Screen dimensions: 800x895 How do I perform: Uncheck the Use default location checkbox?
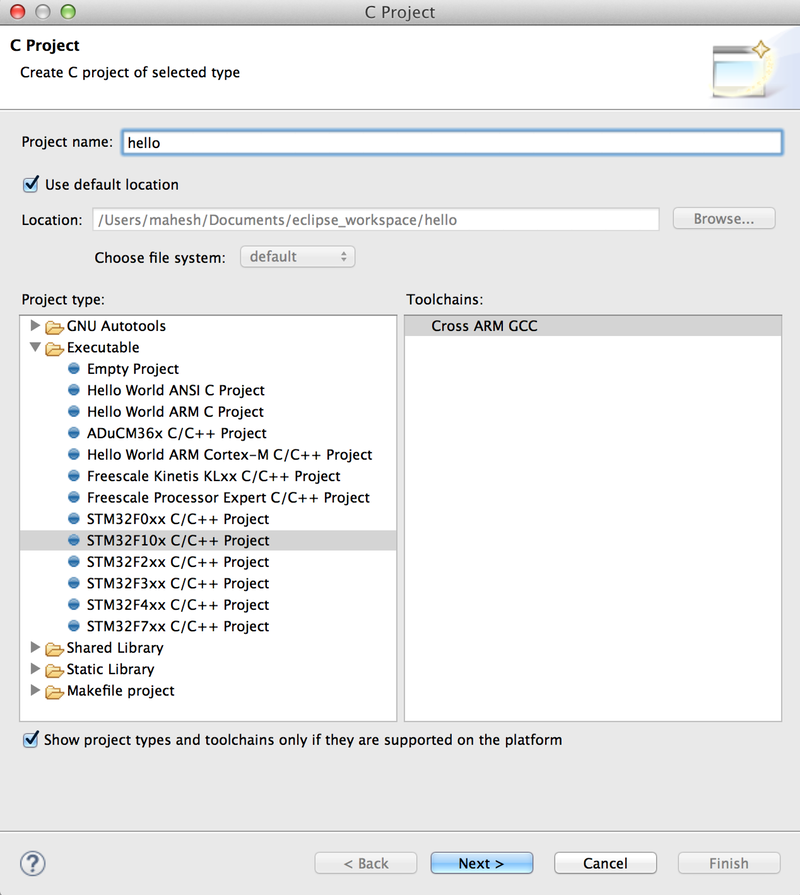[30, 184]
